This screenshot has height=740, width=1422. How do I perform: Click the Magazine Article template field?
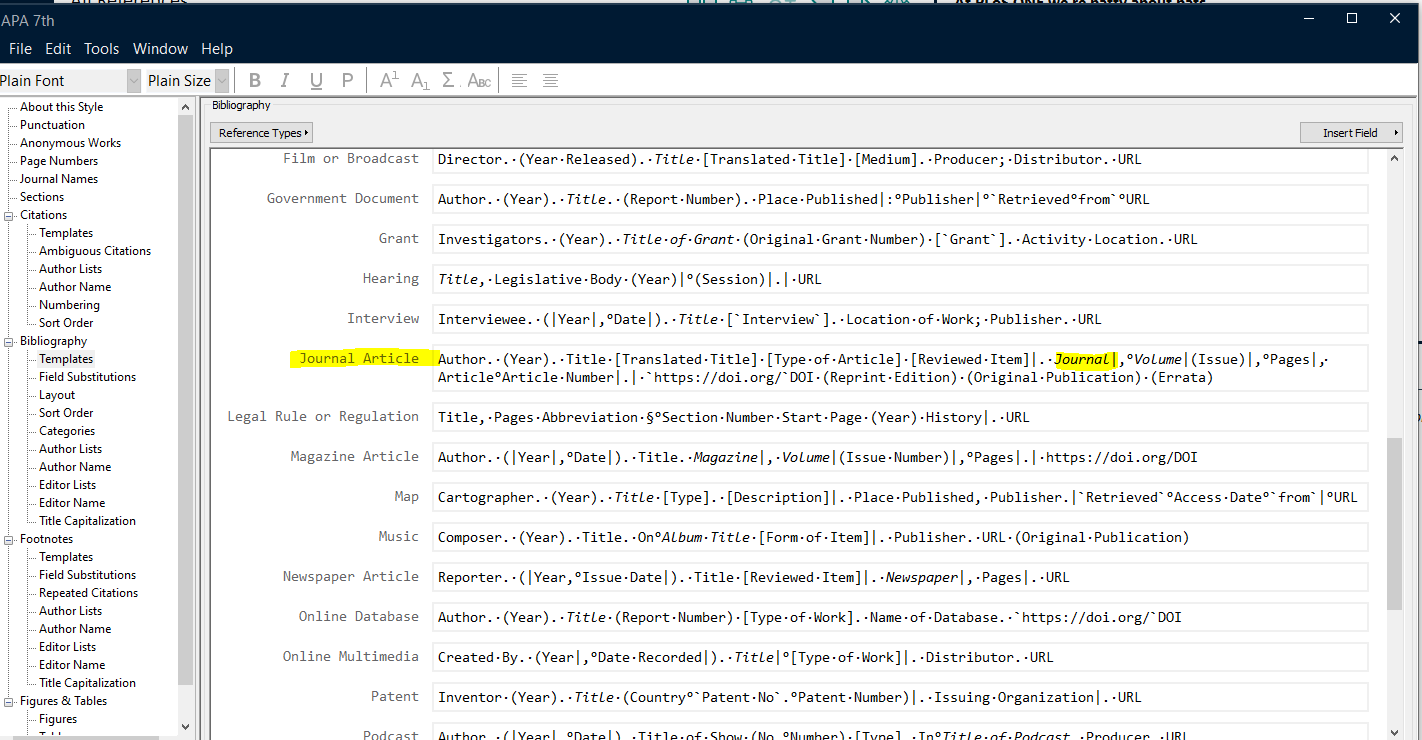tap(900, 457)
